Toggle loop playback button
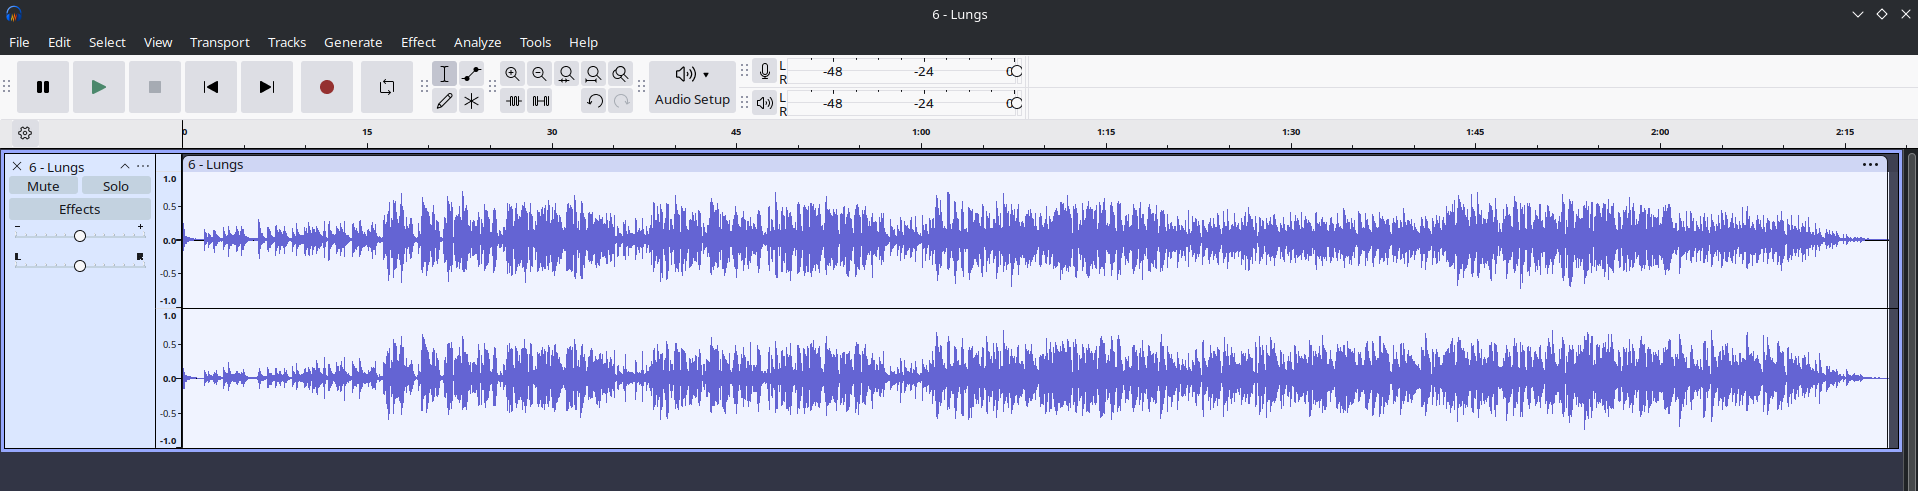Image resolution: width=1918 pixels, height=491 pixels. tap(387, 87)
